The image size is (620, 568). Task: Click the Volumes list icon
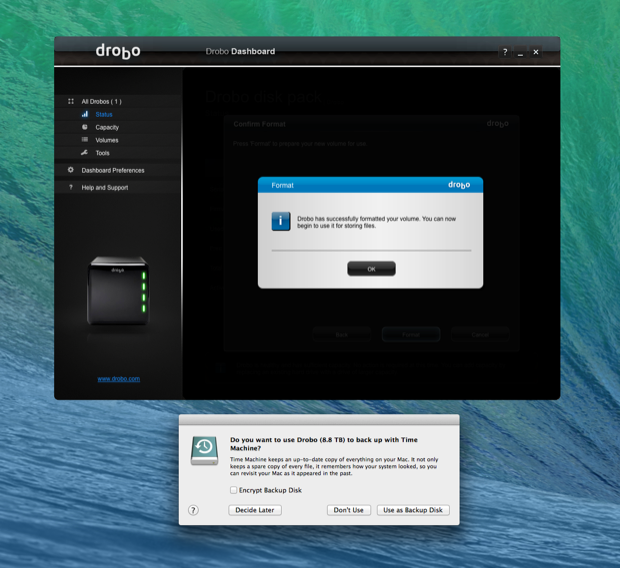[85, 140]
